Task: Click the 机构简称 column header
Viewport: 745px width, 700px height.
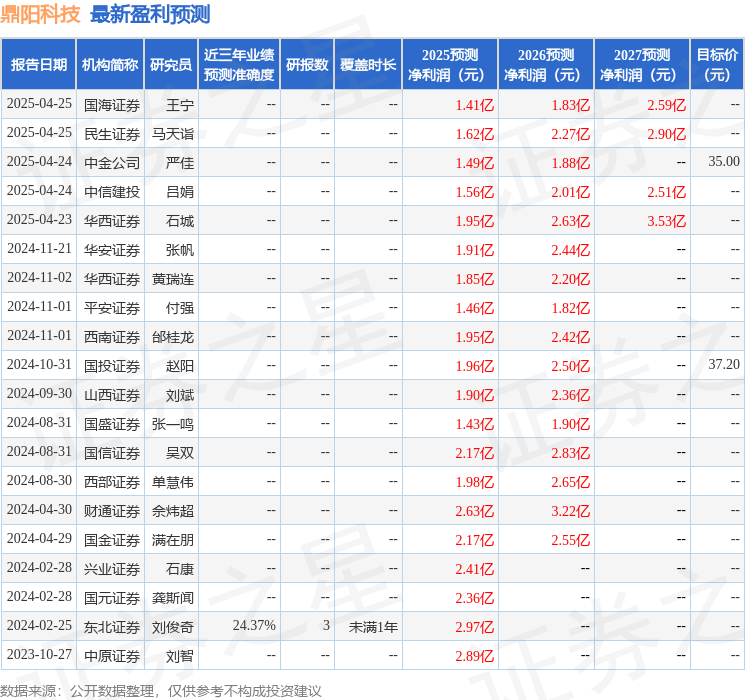Action: [x=110, y=65]
